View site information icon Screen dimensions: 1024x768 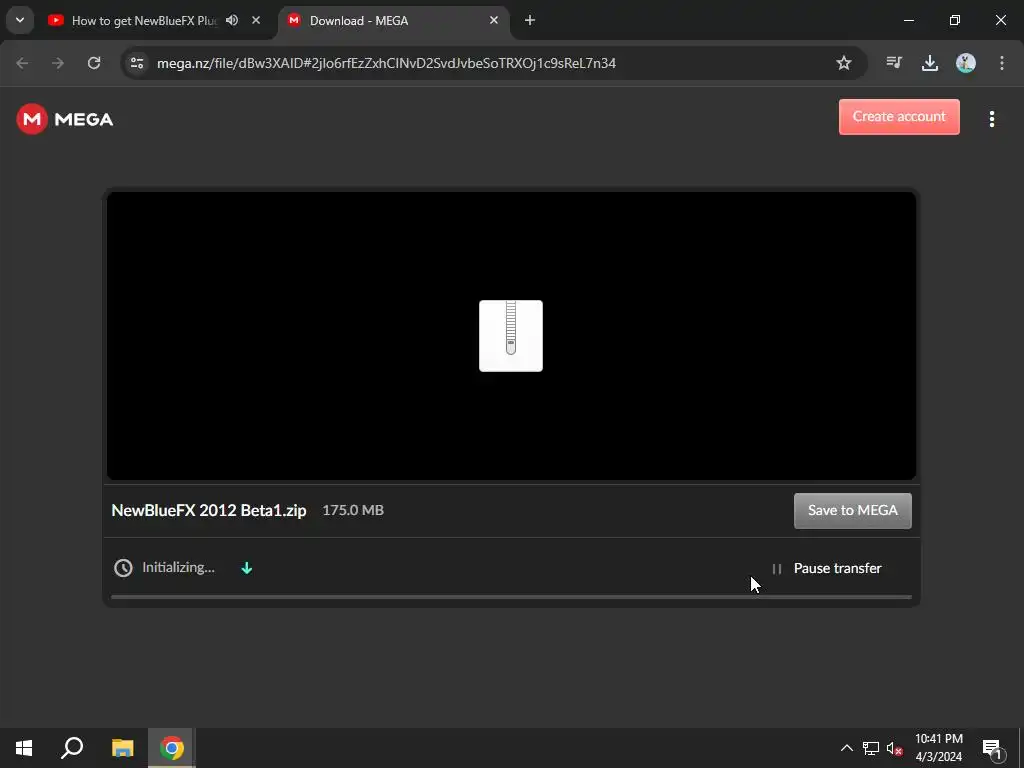pos(137,63)
